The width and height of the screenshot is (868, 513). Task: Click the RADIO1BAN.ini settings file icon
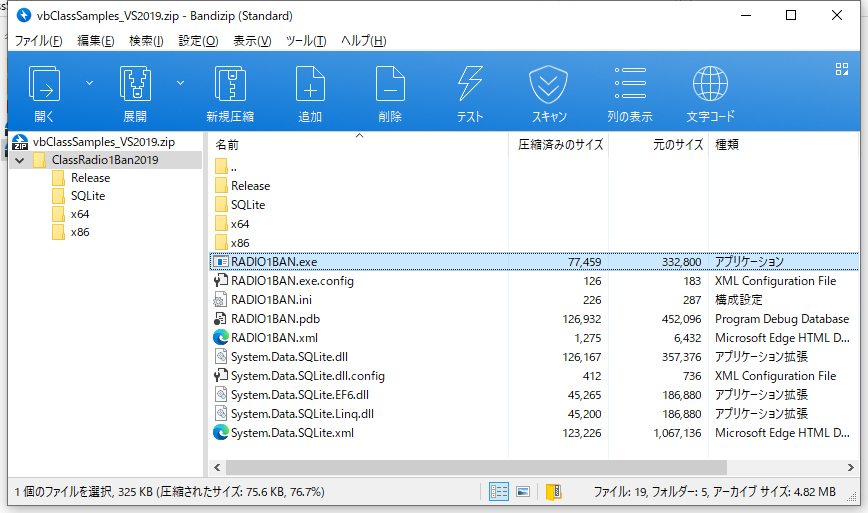click(220, 300)
